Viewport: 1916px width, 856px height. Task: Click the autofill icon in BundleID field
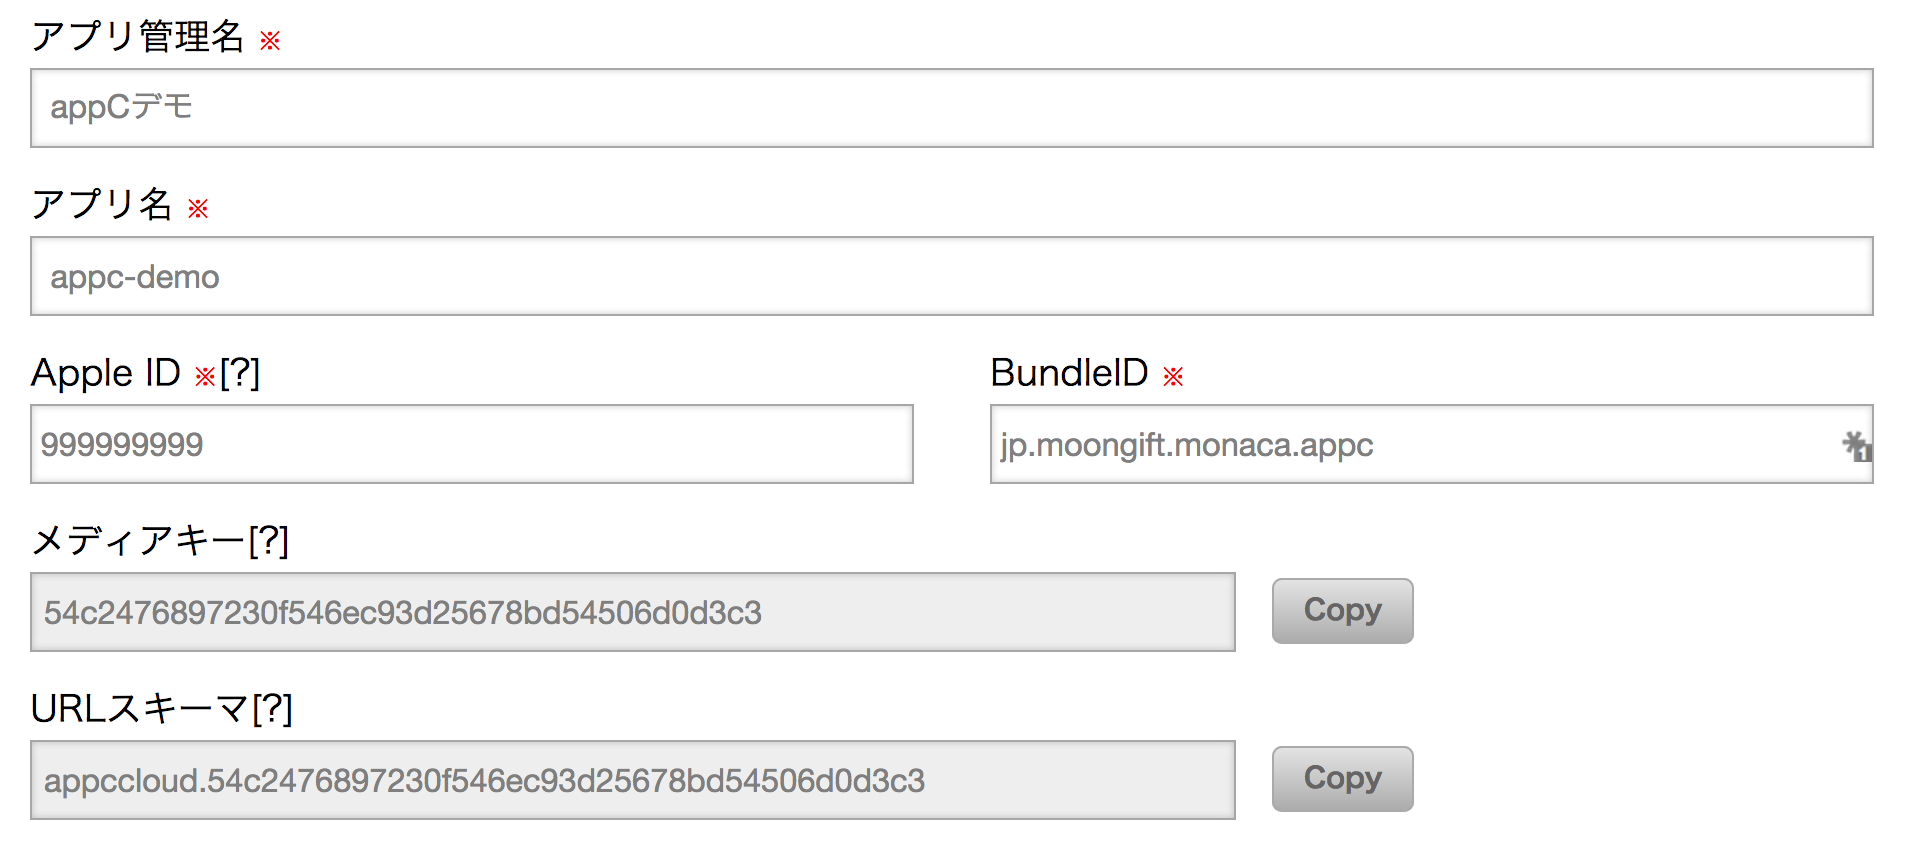pos(1856,446)
